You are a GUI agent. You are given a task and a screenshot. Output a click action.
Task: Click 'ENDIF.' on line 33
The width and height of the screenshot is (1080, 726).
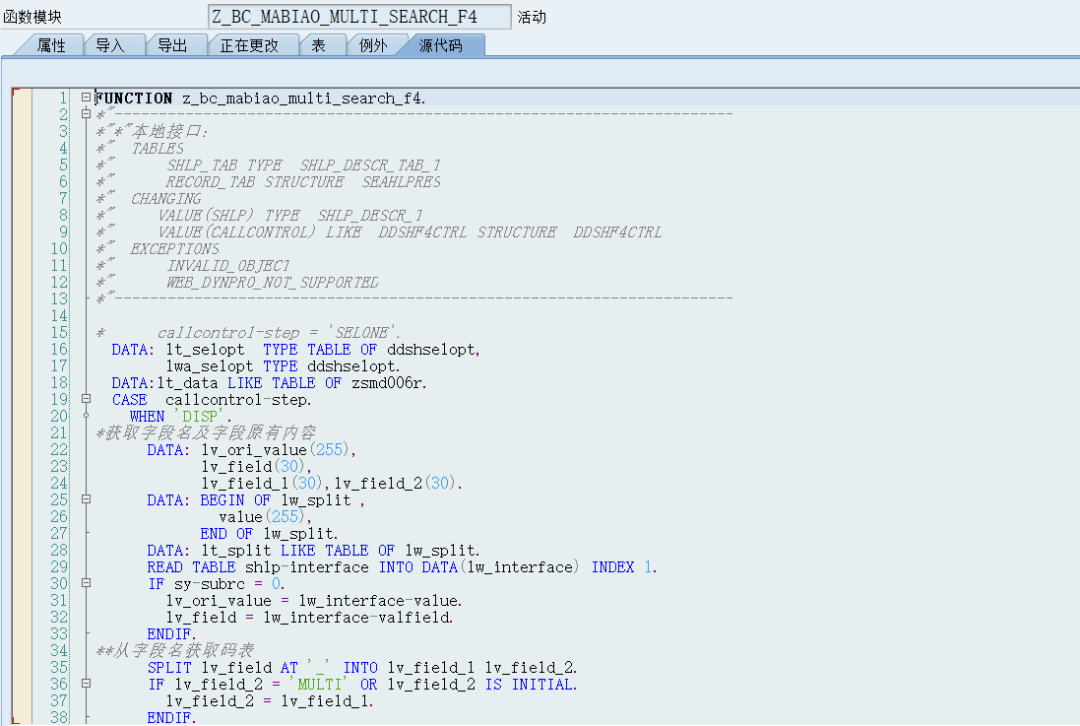tap(172, 634)
